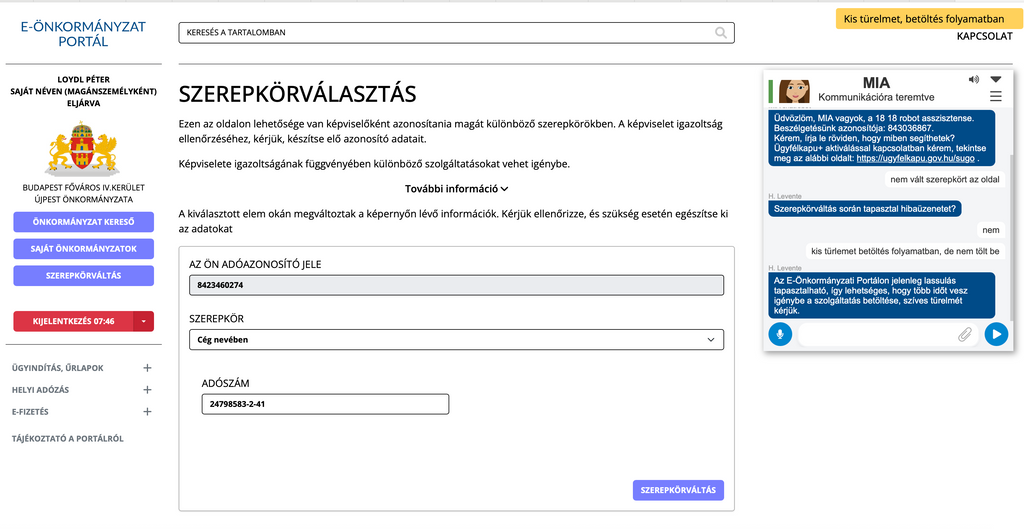
Task: Send the chat message
Action: (x=995, y=334)
